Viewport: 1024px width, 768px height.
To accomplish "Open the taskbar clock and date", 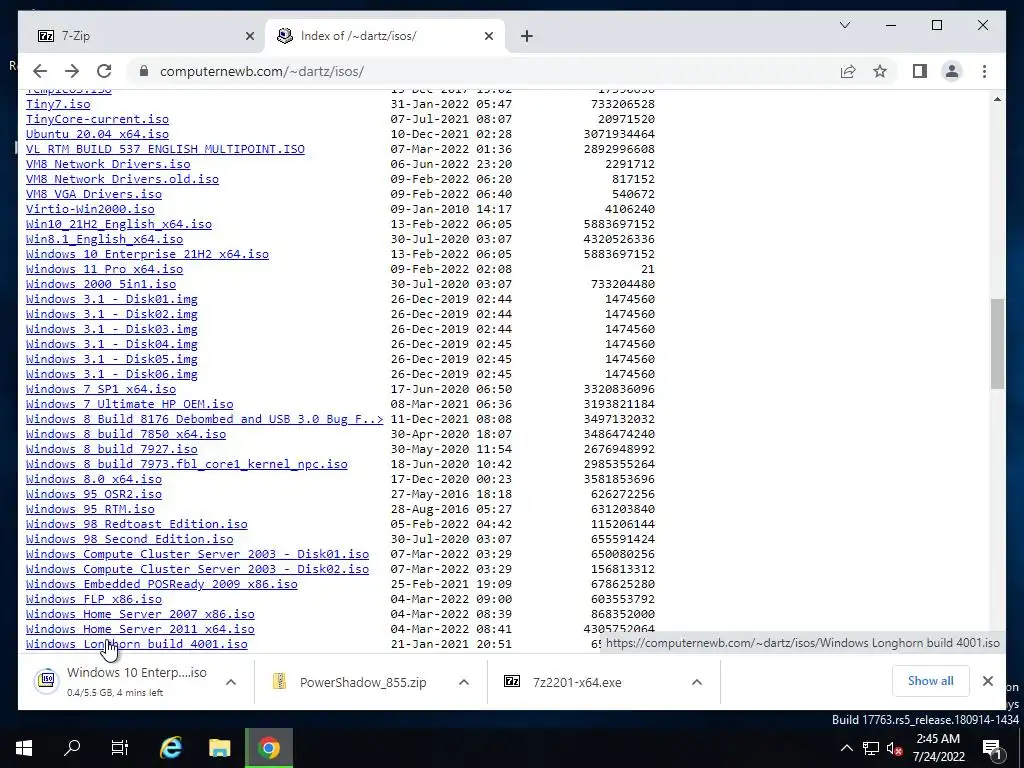I will click(x=938, y=748).
